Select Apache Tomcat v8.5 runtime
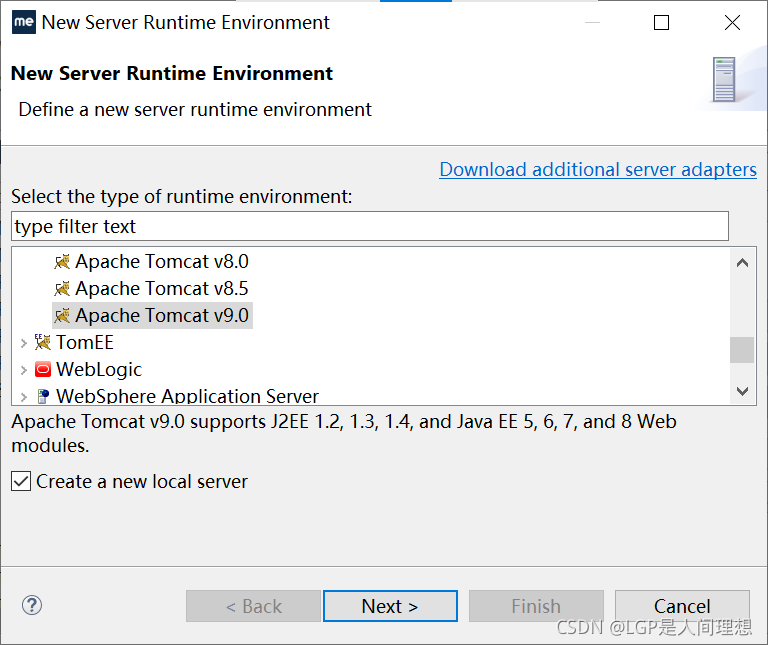This screenshot has width=768, height=645. click(162, 289)
